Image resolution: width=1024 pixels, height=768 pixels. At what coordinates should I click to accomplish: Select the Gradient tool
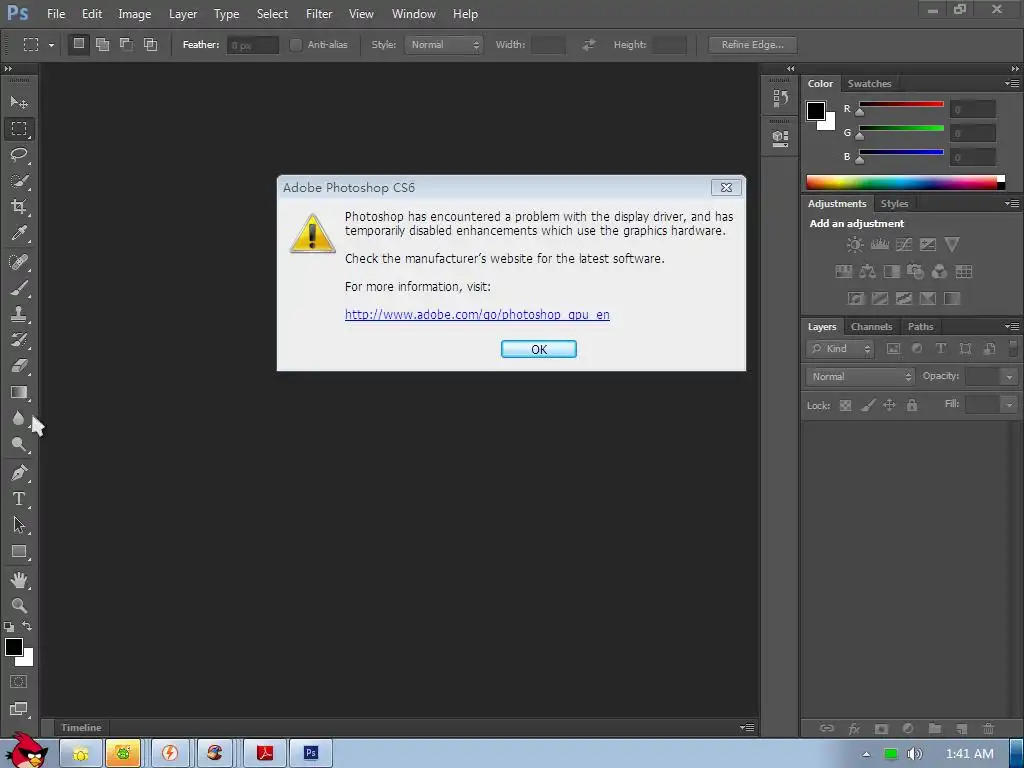click(x=19, y=392)
